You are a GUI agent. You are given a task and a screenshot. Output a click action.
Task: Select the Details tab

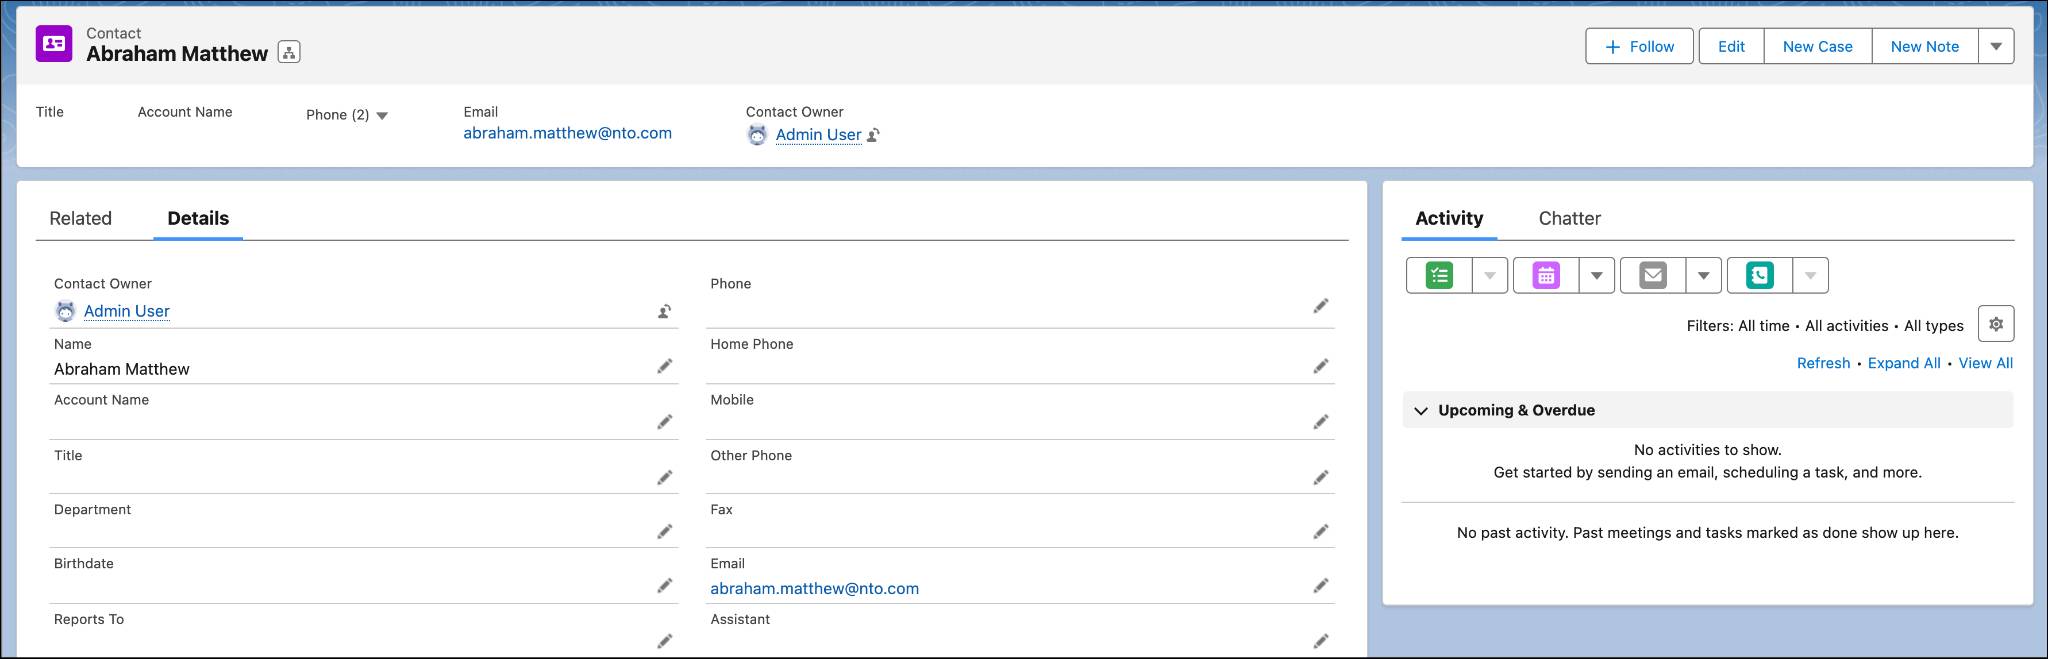point(198,218)
